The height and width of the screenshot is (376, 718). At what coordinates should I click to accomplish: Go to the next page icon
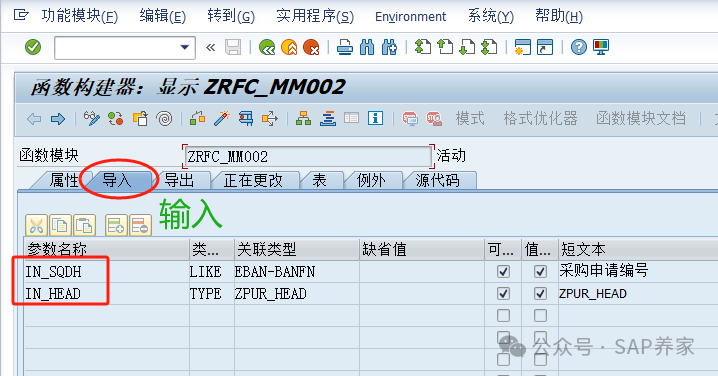pos(467,47)
